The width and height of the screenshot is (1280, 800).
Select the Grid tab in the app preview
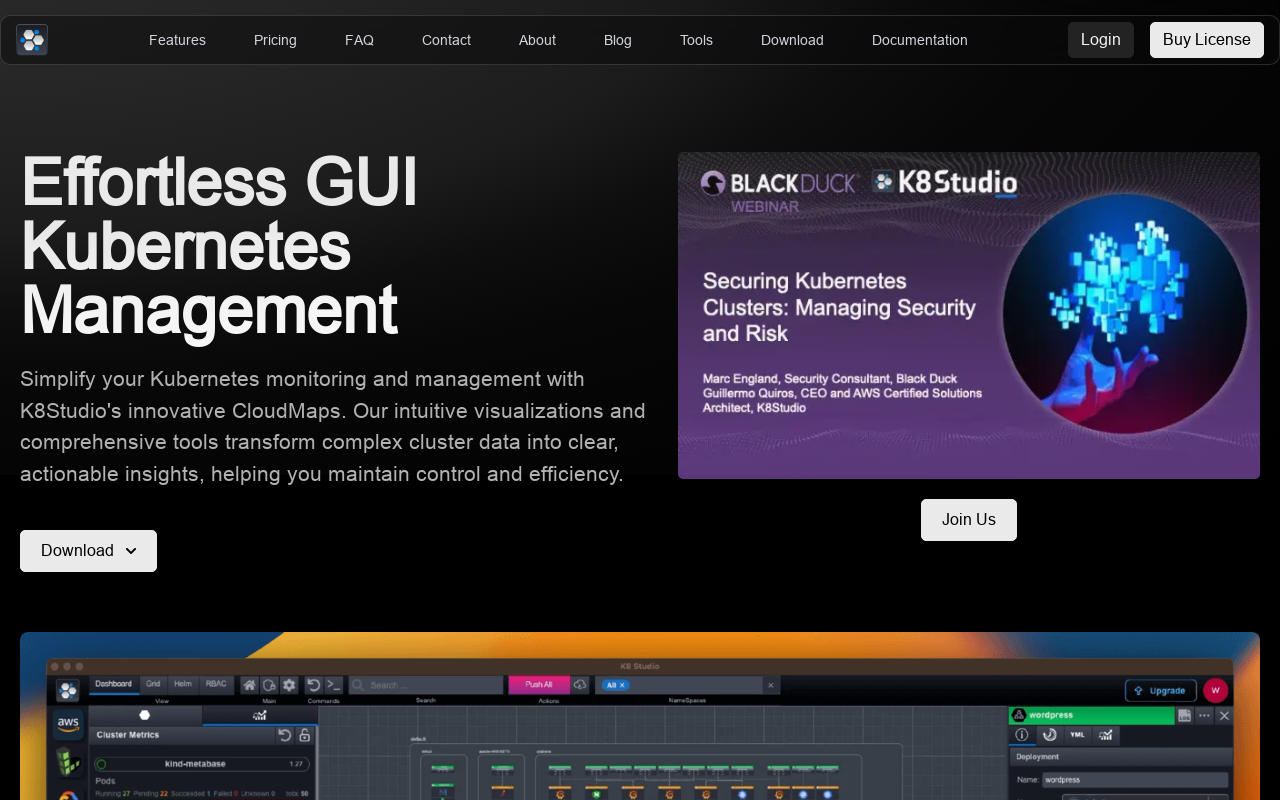point(153,684)
